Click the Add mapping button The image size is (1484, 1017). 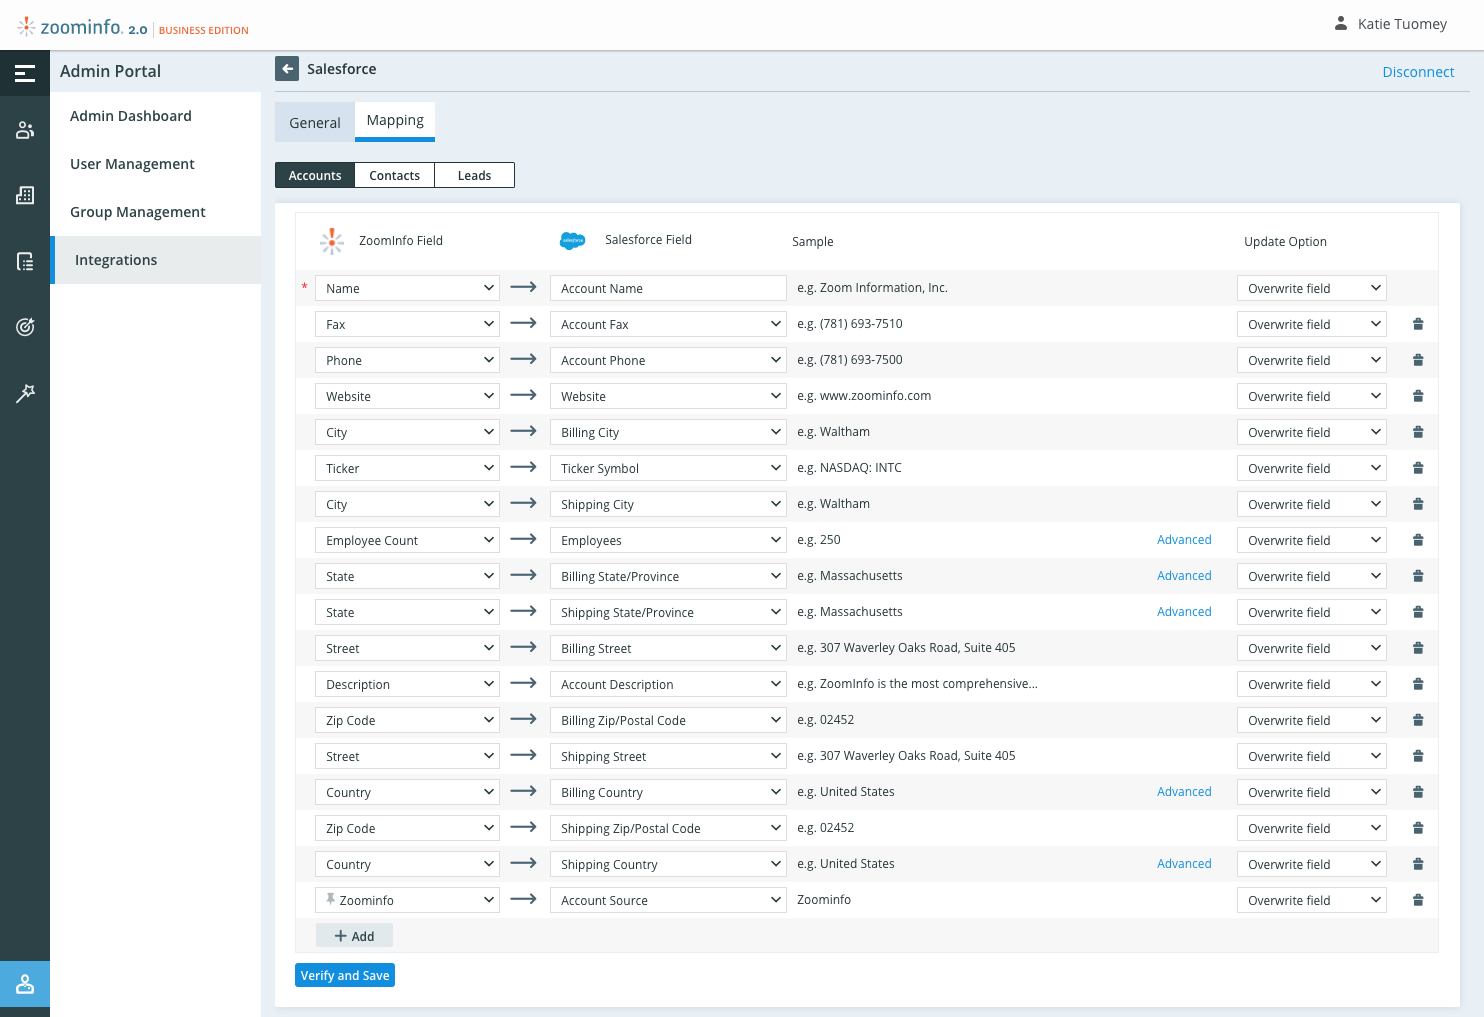354,936
